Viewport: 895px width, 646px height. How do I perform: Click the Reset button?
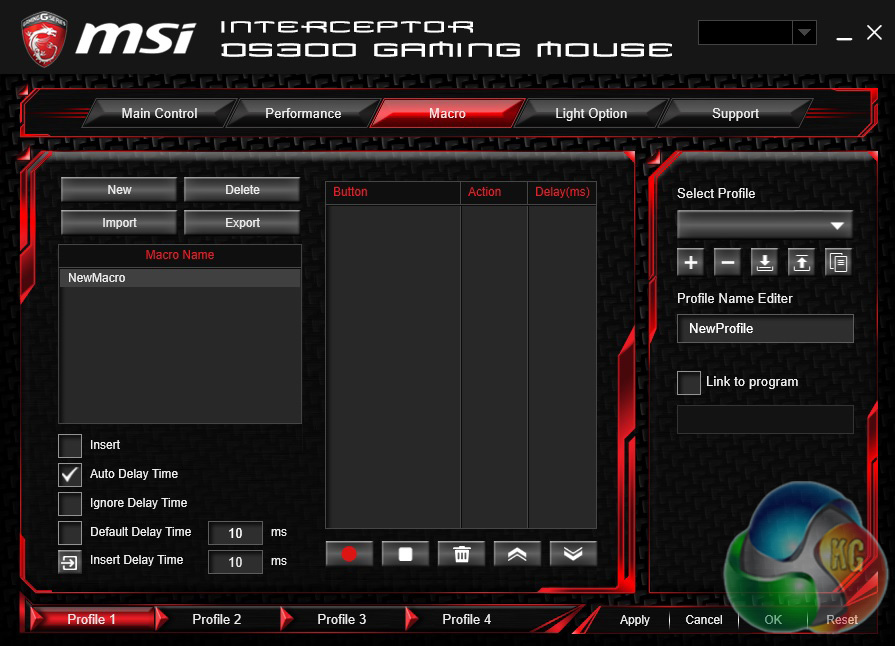842,620
